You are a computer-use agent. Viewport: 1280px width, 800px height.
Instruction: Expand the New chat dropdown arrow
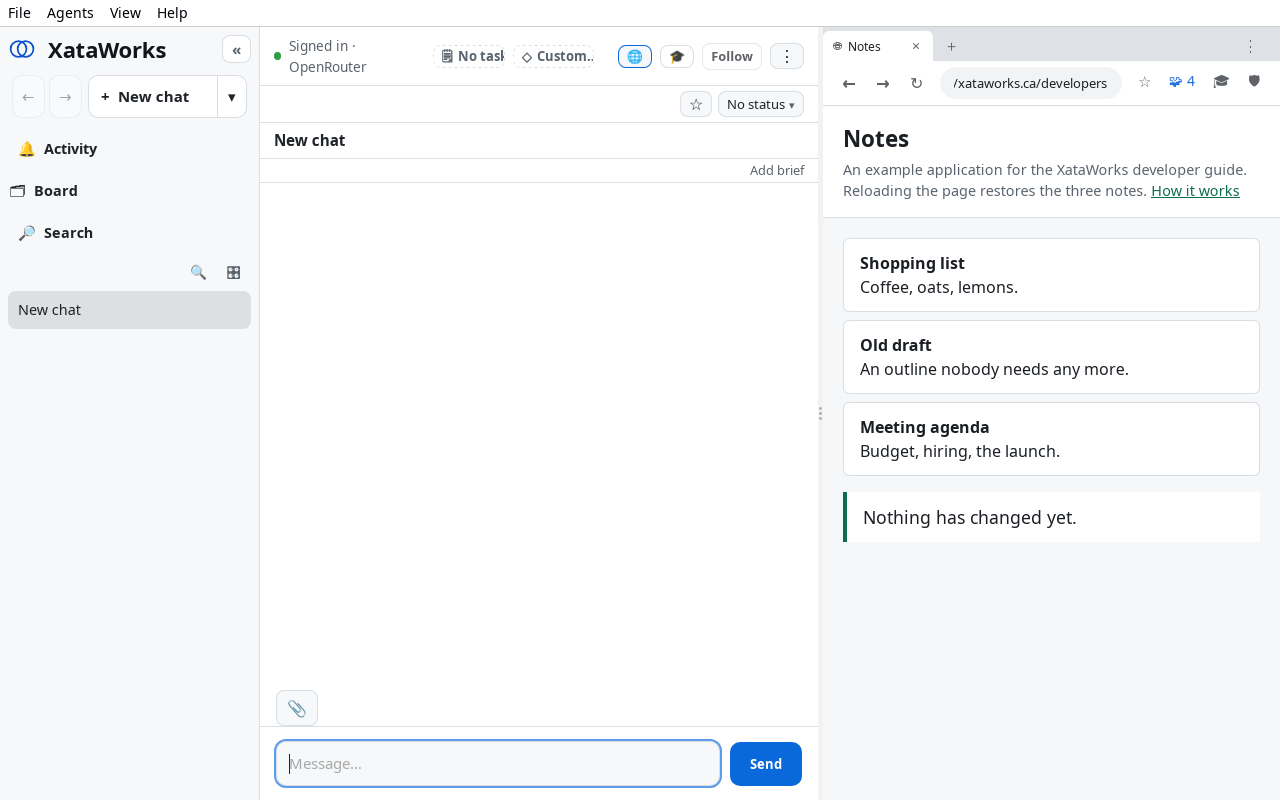tap(232, 97)
